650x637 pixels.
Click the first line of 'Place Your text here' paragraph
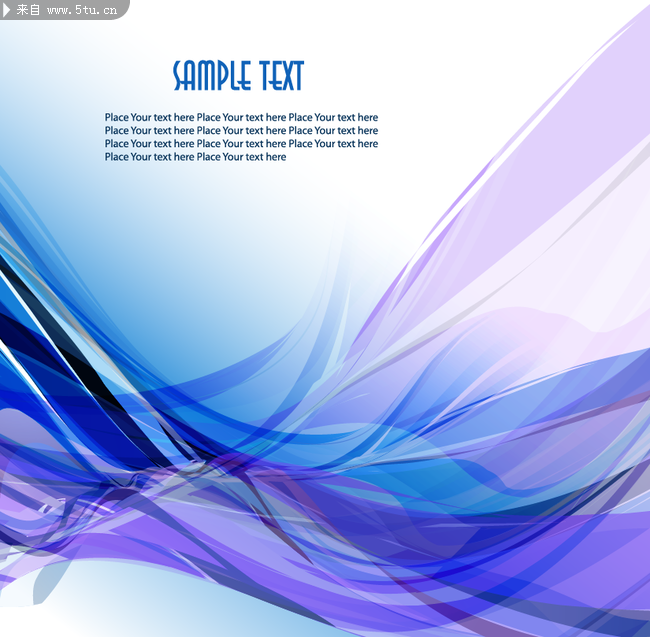(241, 117)
